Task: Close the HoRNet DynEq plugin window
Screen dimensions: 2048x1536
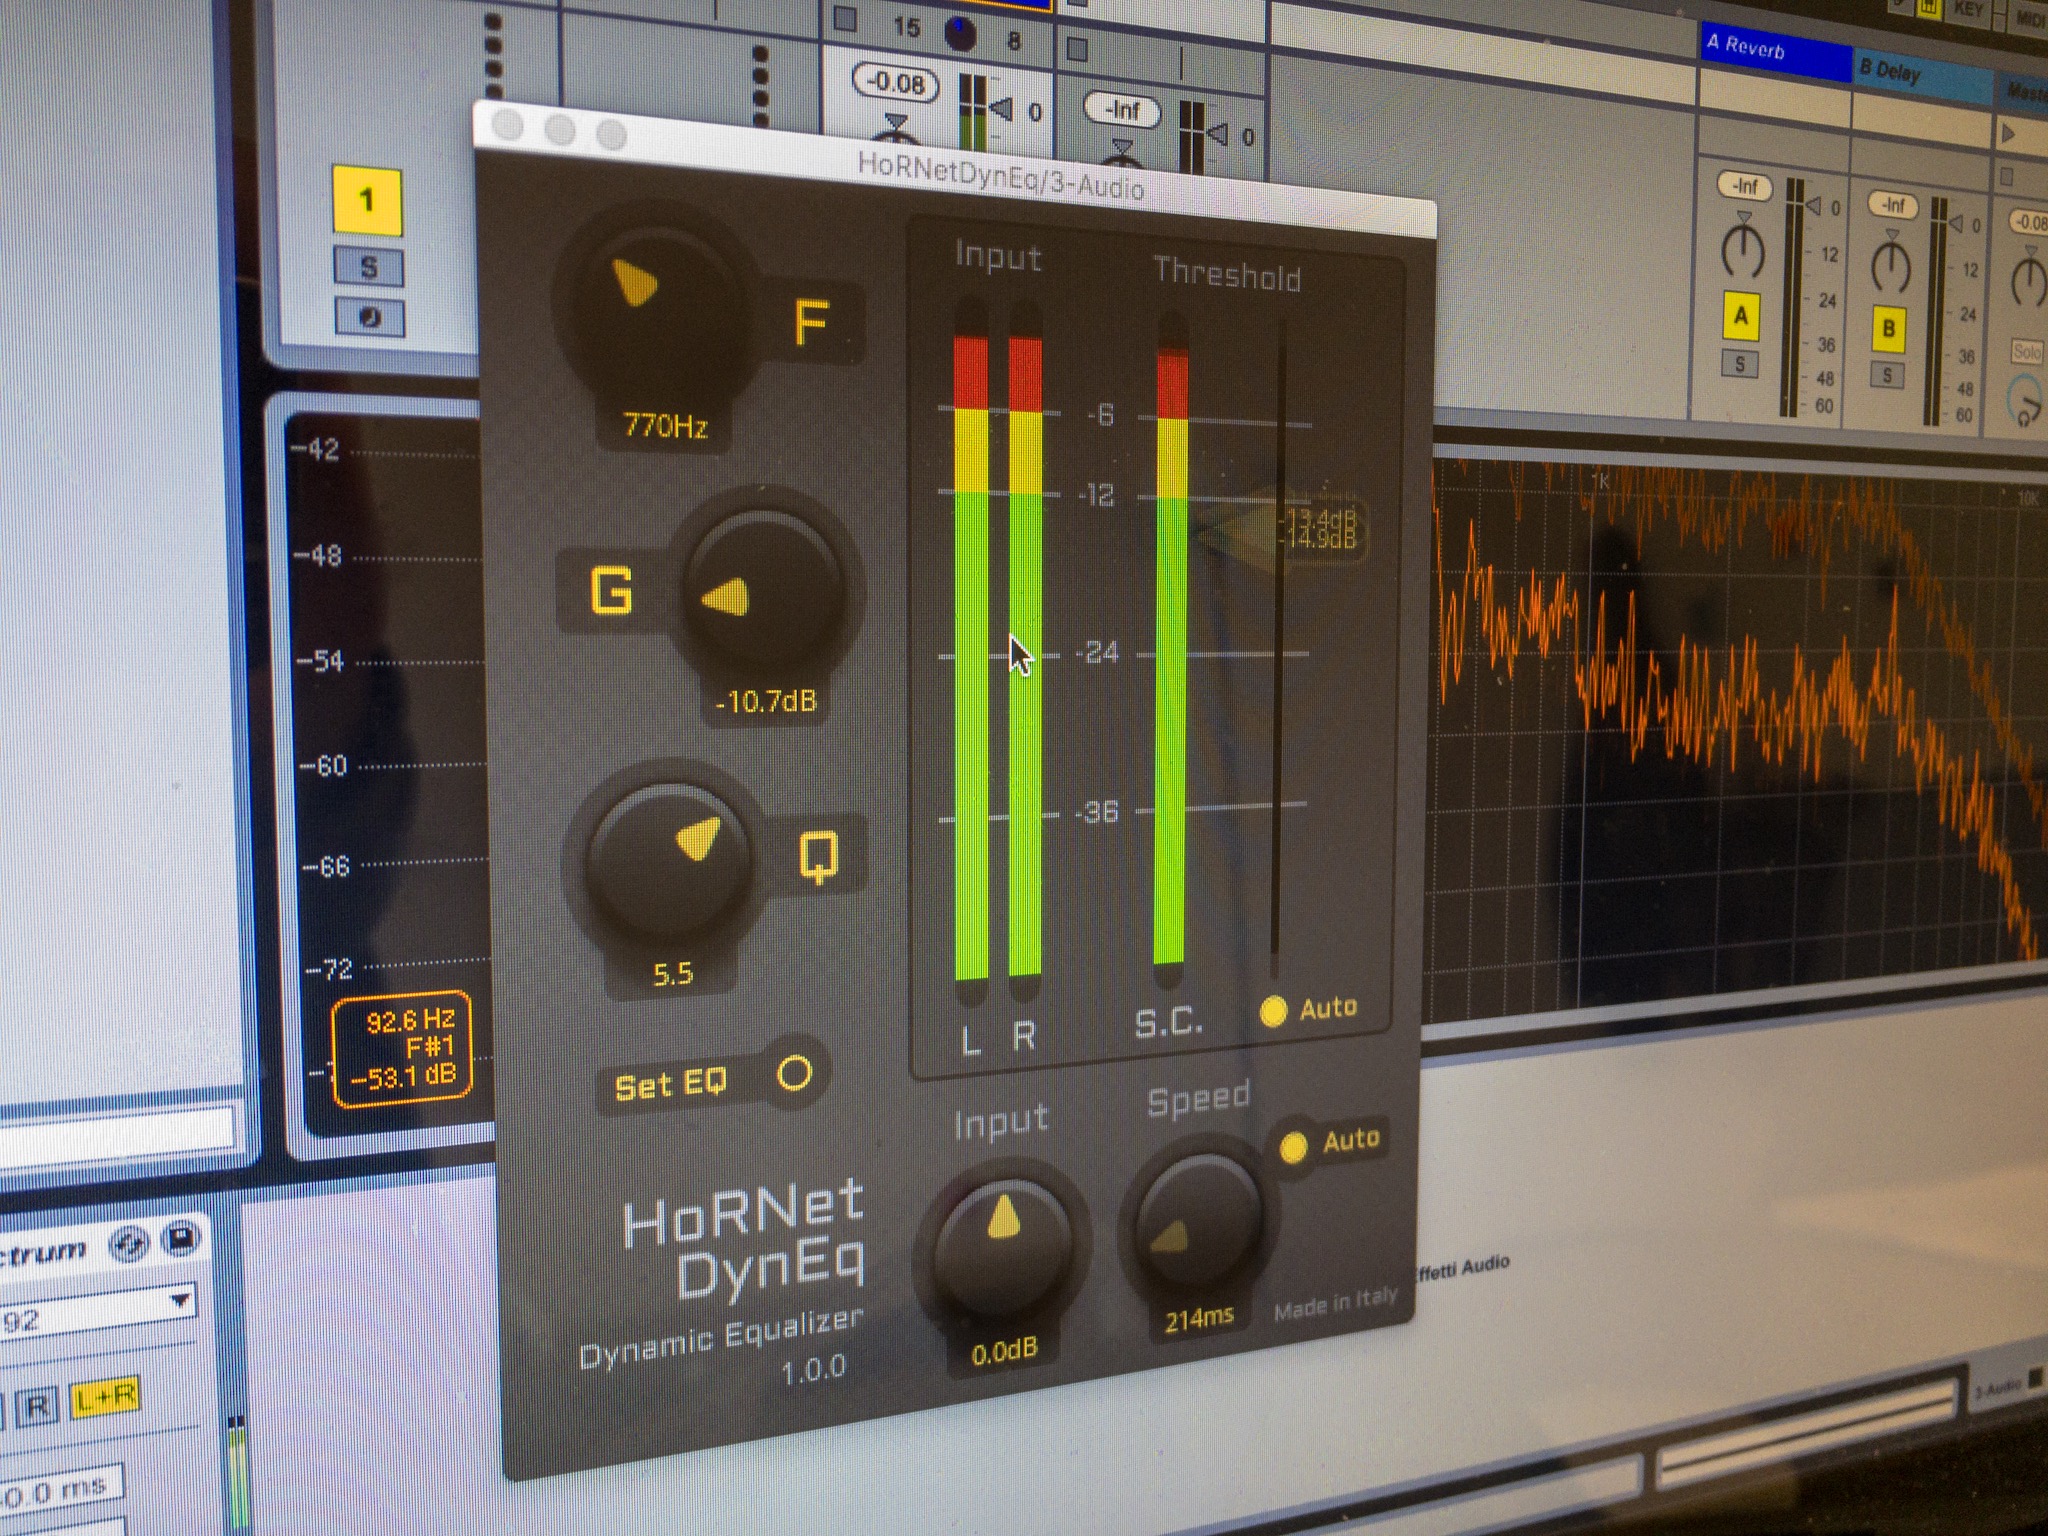Action: 509,126
